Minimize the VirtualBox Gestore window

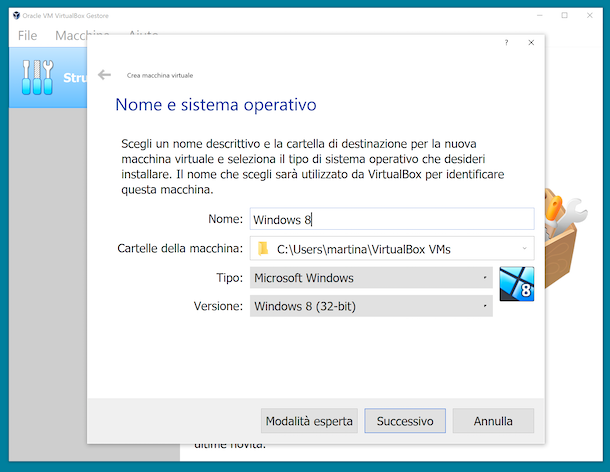(540, 16)
